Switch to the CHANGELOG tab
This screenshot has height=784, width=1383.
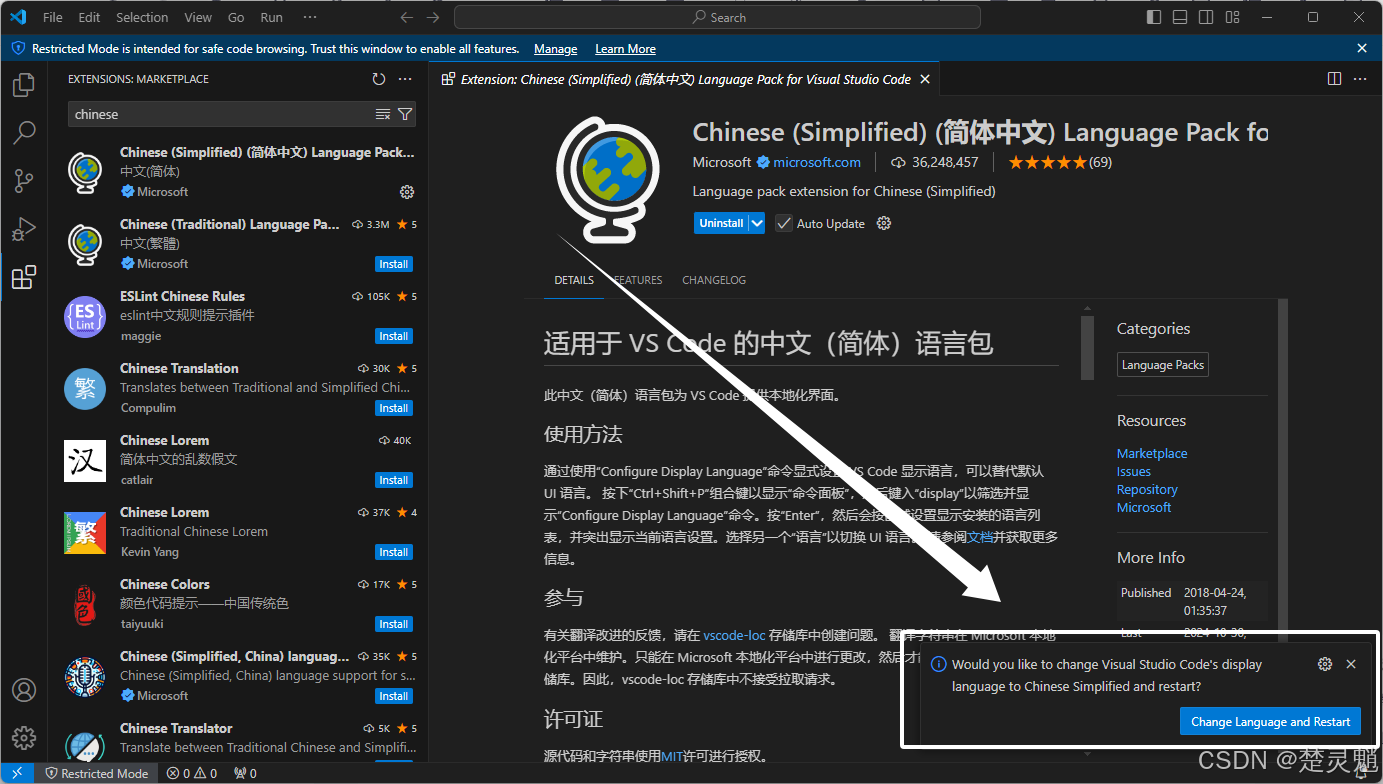click(714, 280)
